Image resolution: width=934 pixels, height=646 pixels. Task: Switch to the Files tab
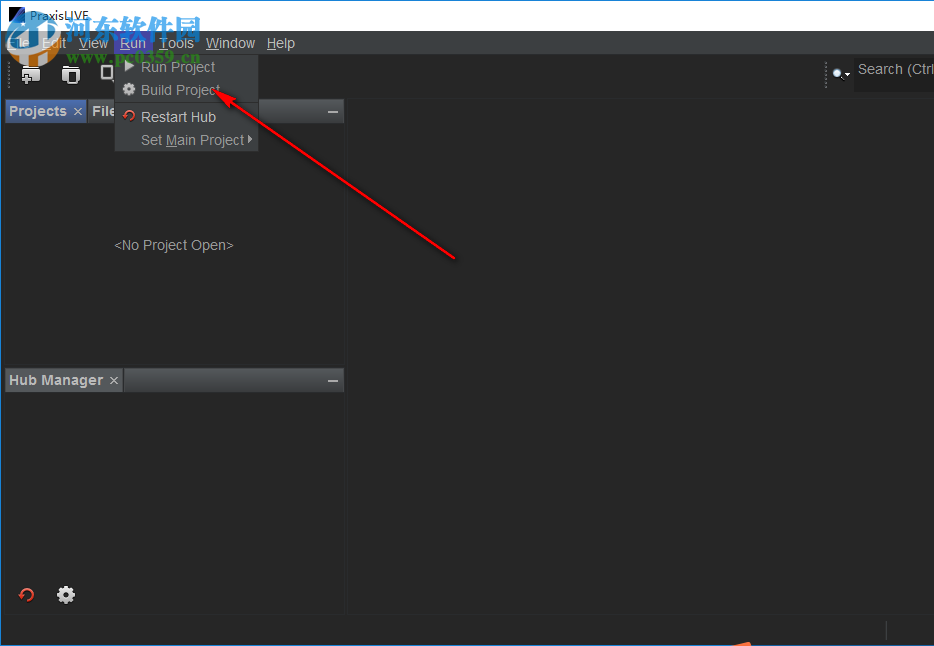pyautogui.click(x=102, y=111)
